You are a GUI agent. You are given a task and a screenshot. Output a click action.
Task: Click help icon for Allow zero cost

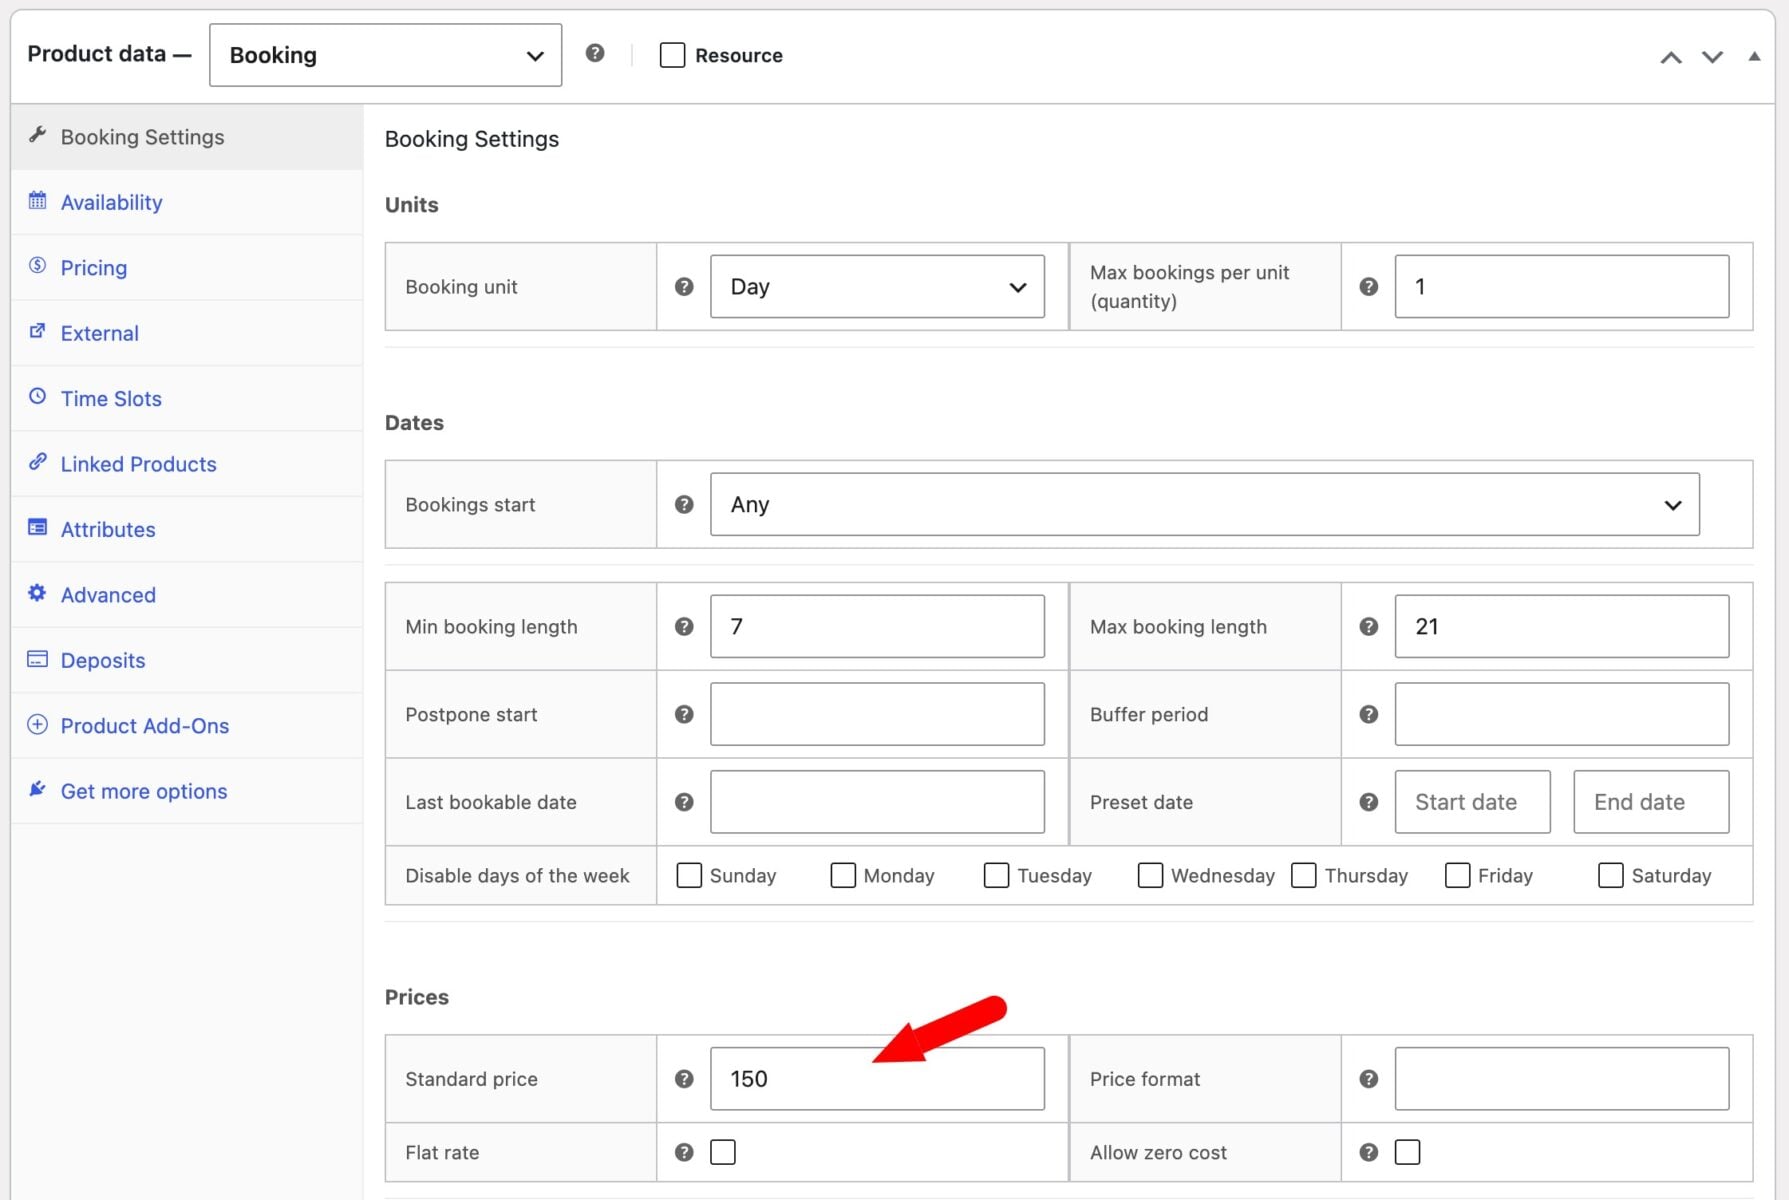click(1369, 1153)
